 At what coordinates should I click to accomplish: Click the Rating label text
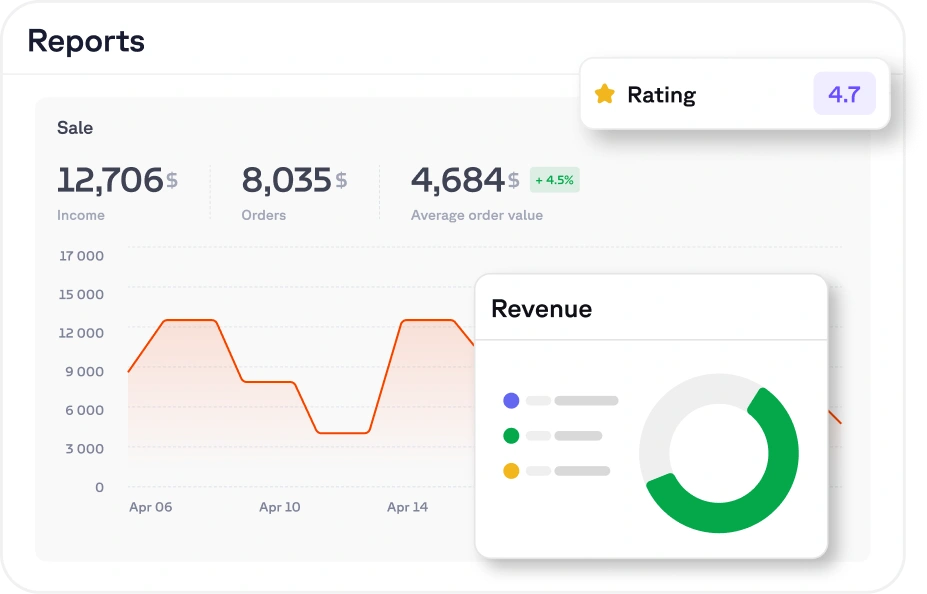(x=662, y=95)
